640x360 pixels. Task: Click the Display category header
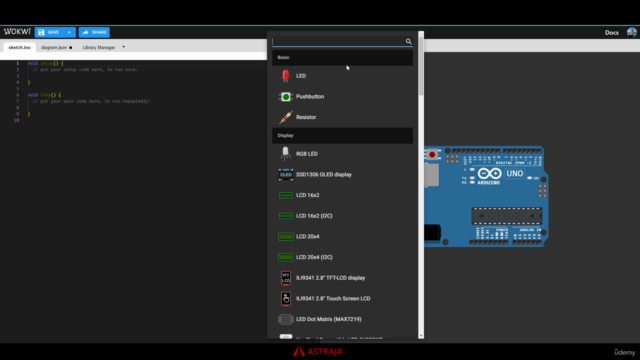[342, 136]
